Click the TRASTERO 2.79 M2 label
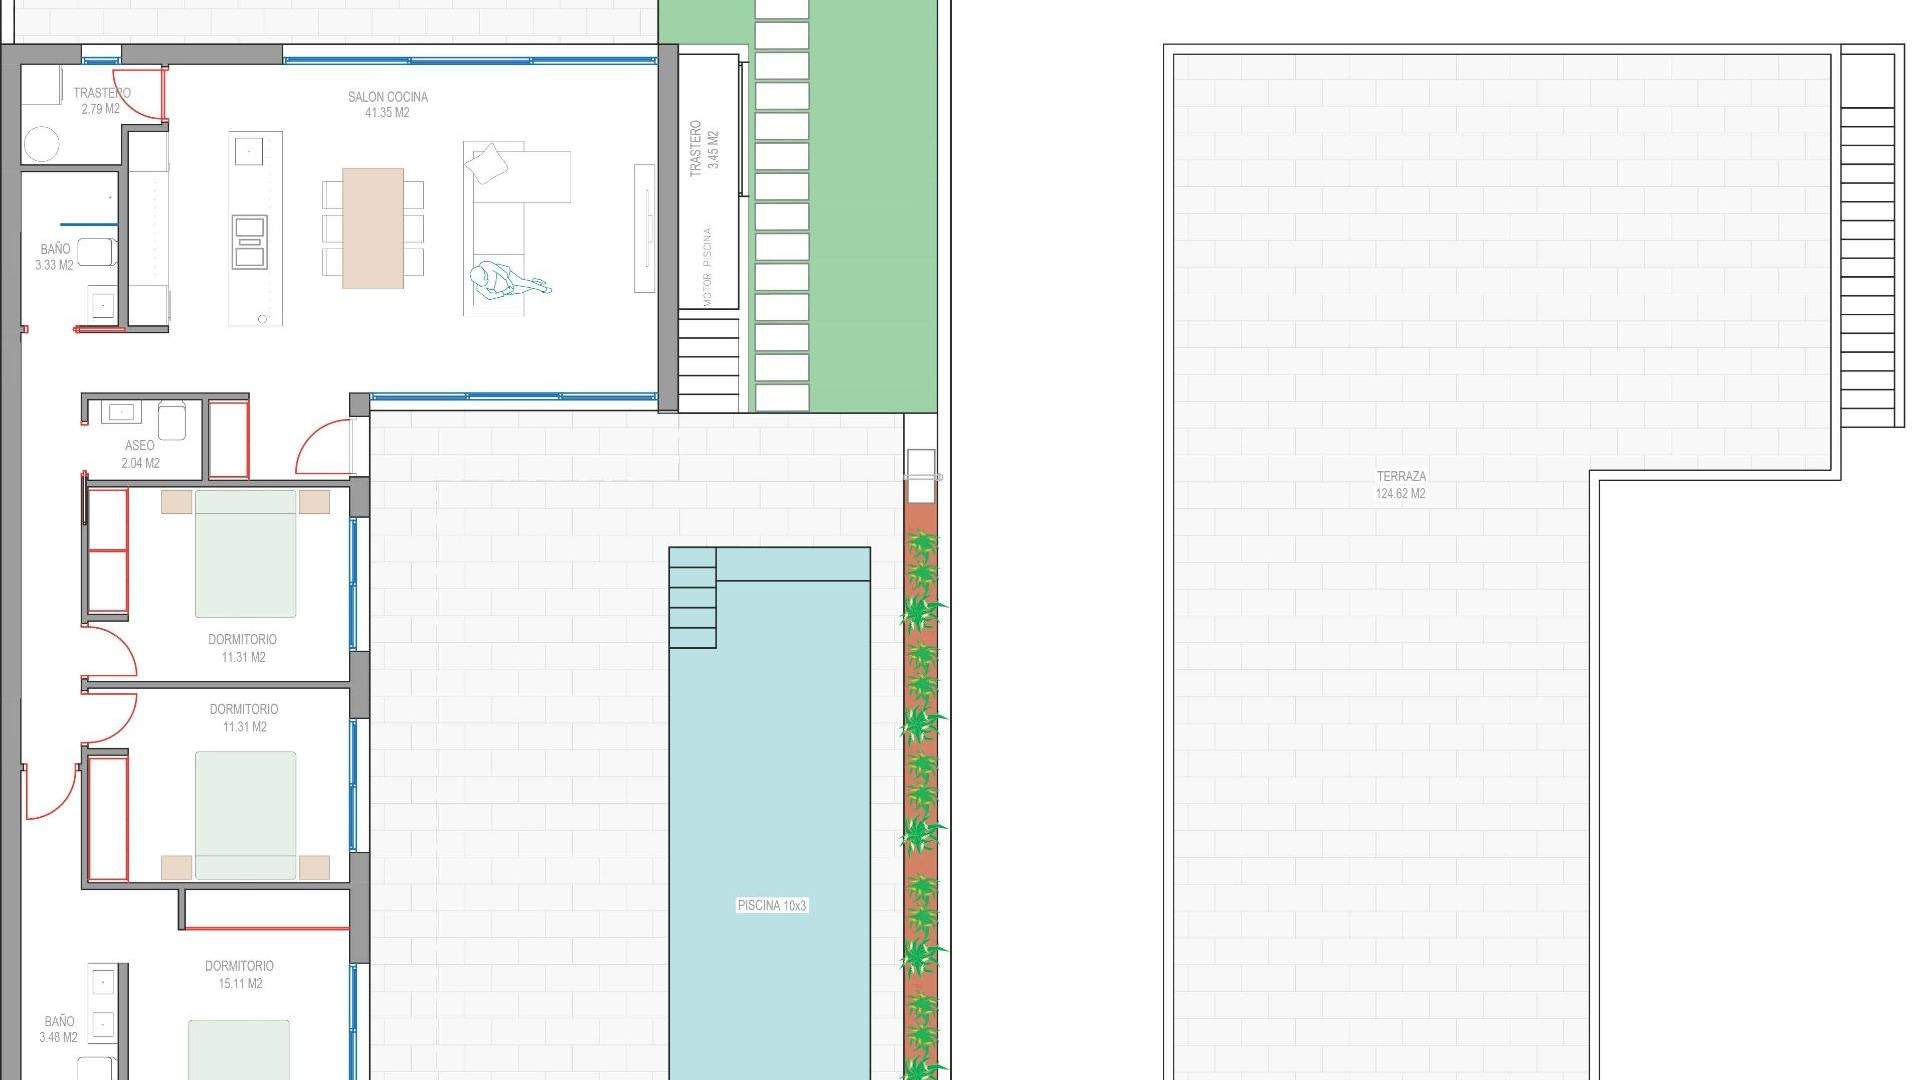This screenshot has width=1920, height=1080. point(101,100)
